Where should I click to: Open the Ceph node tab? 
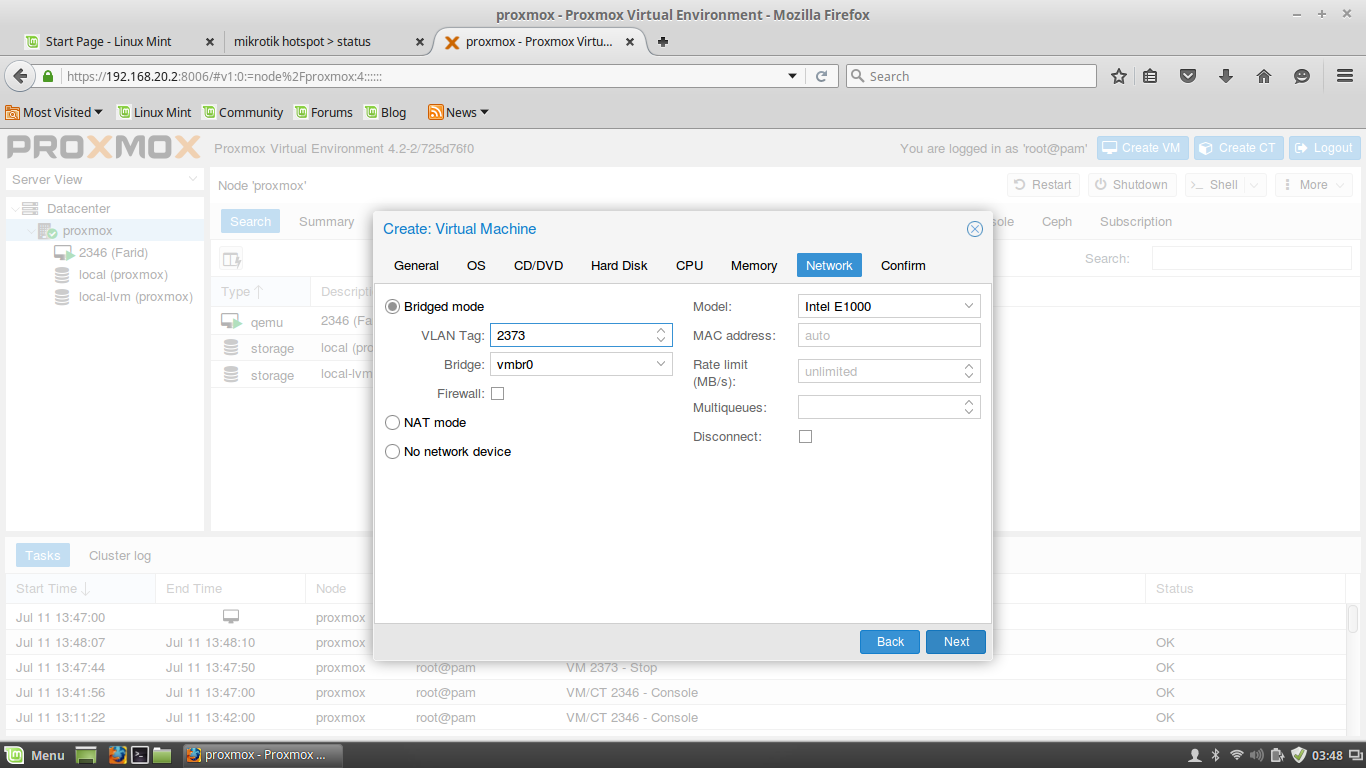[1057, 222]
